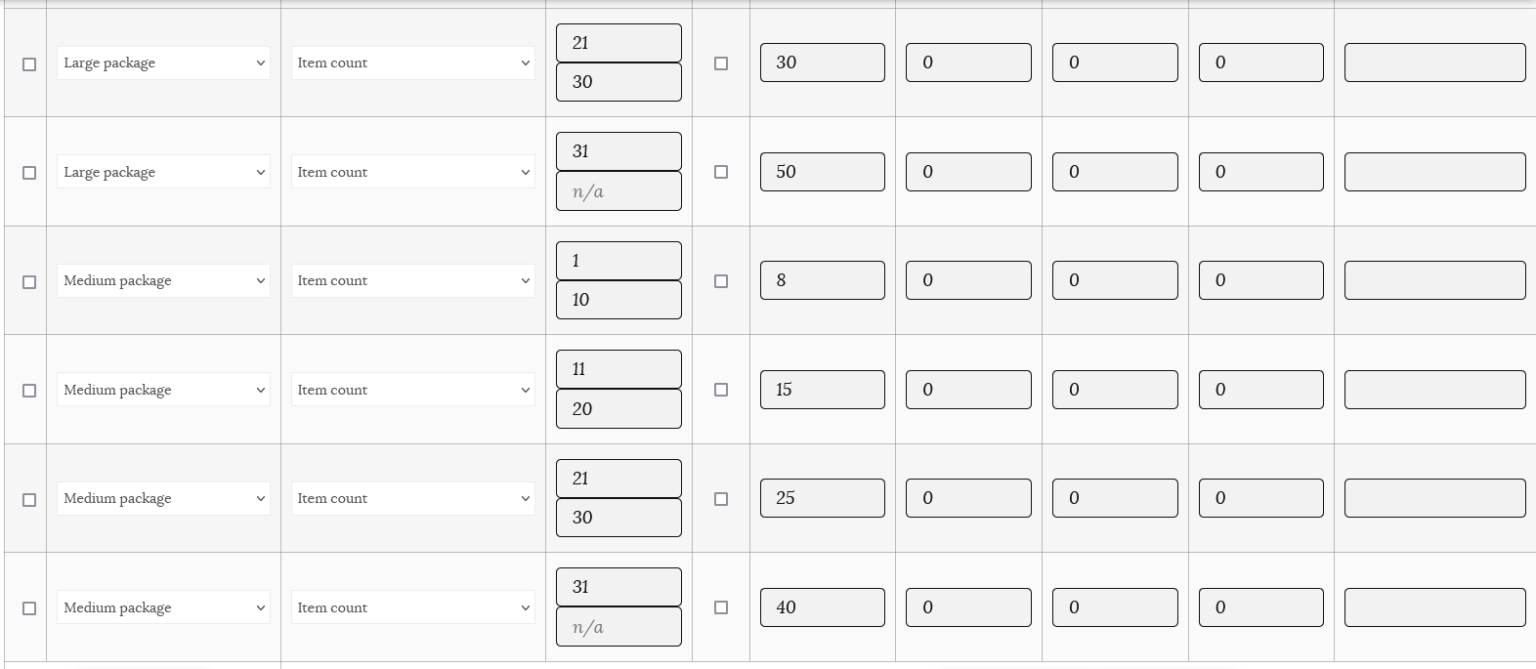This screenshot has width=1536, height=669.
Task: Open Medium package dropdown in the 31+ row
Action: point(163,608)
